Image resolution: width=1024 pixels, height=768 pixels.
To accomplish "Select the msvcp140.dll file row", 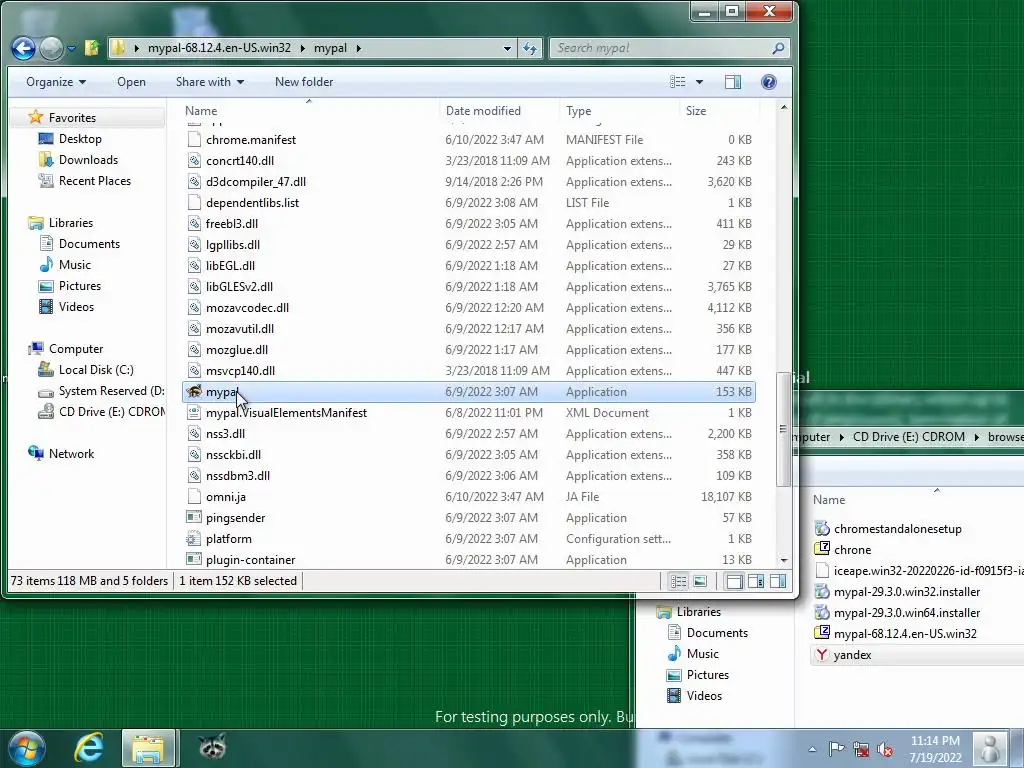I will [468, 370].
